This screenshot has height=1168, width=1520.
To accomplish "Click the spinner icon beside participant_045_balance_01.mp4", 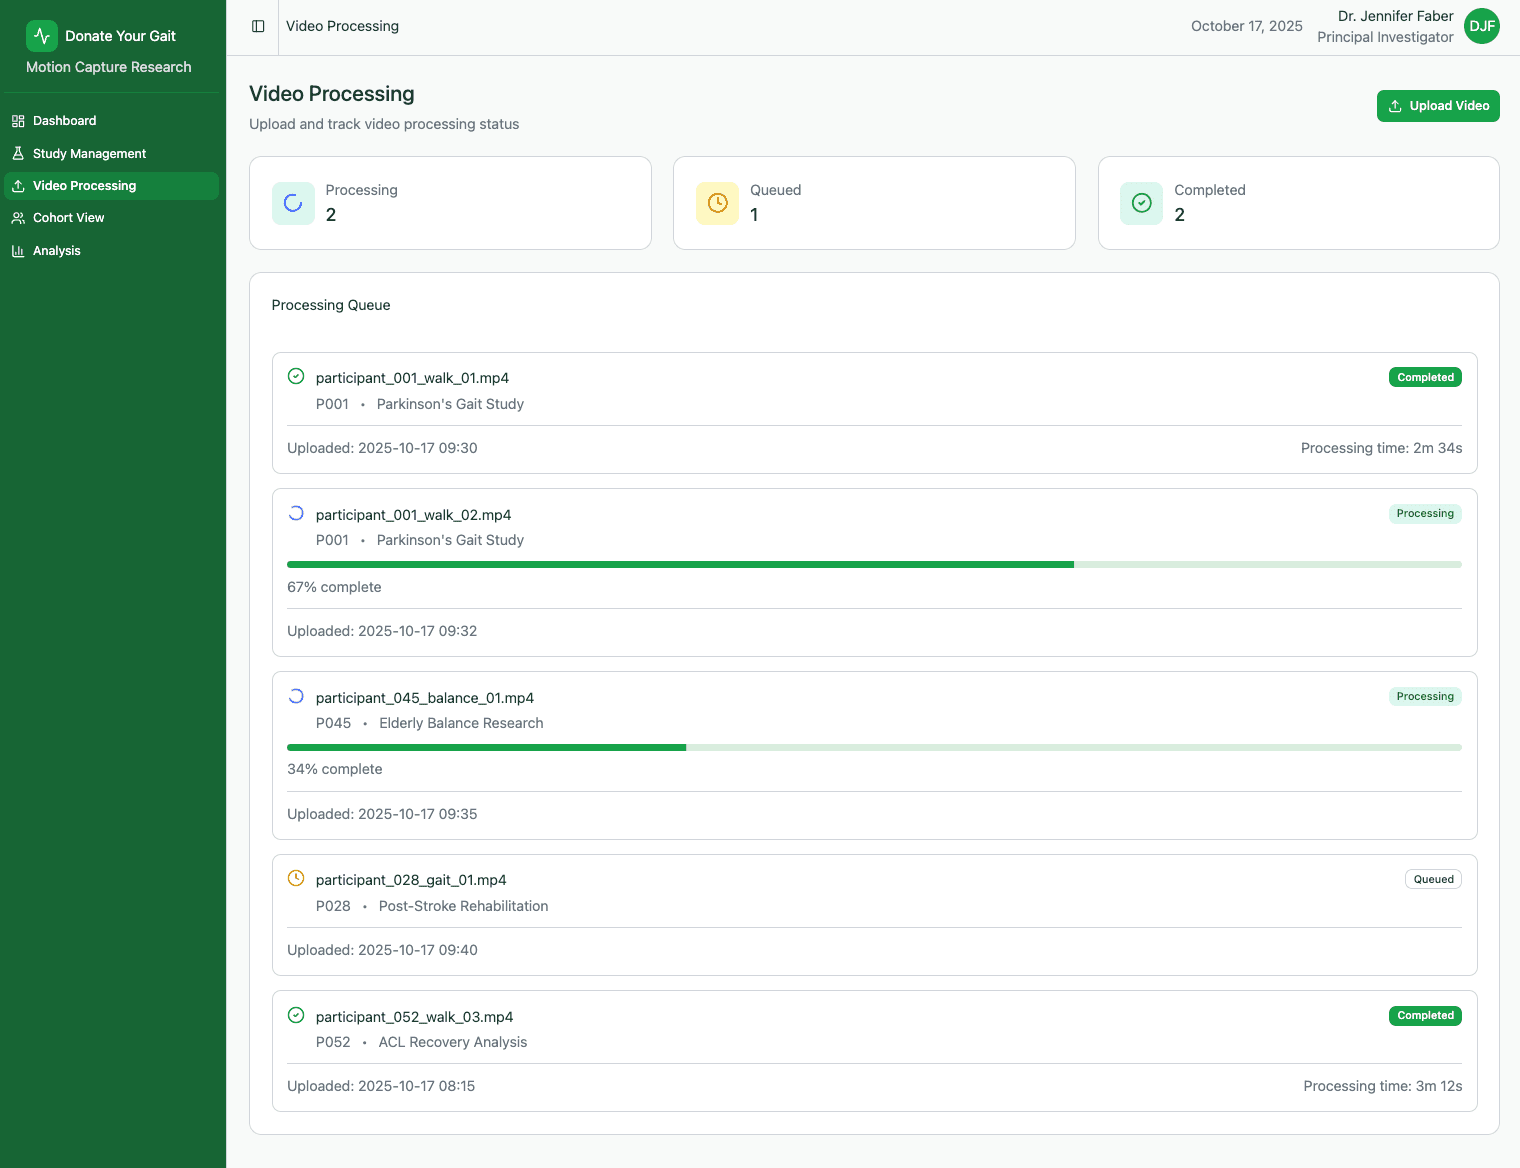I will (x=296, y=695).
